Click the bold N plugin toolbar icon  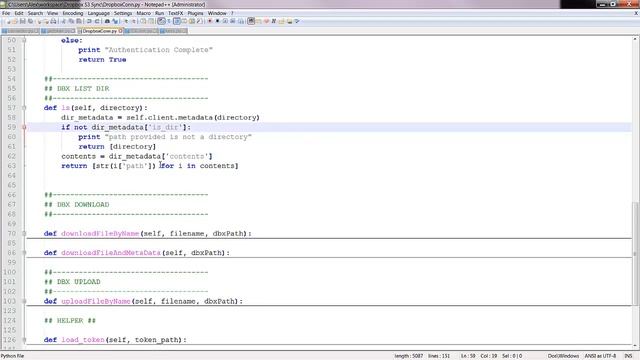click(x=273, y=21)
